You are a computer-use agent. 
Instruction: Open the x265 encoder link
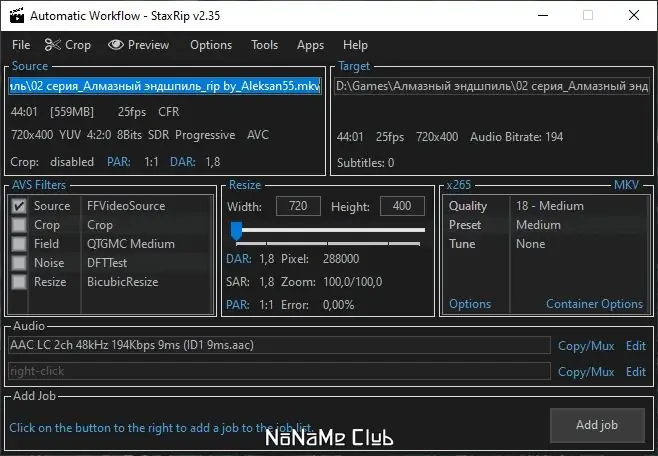point(458,185)
